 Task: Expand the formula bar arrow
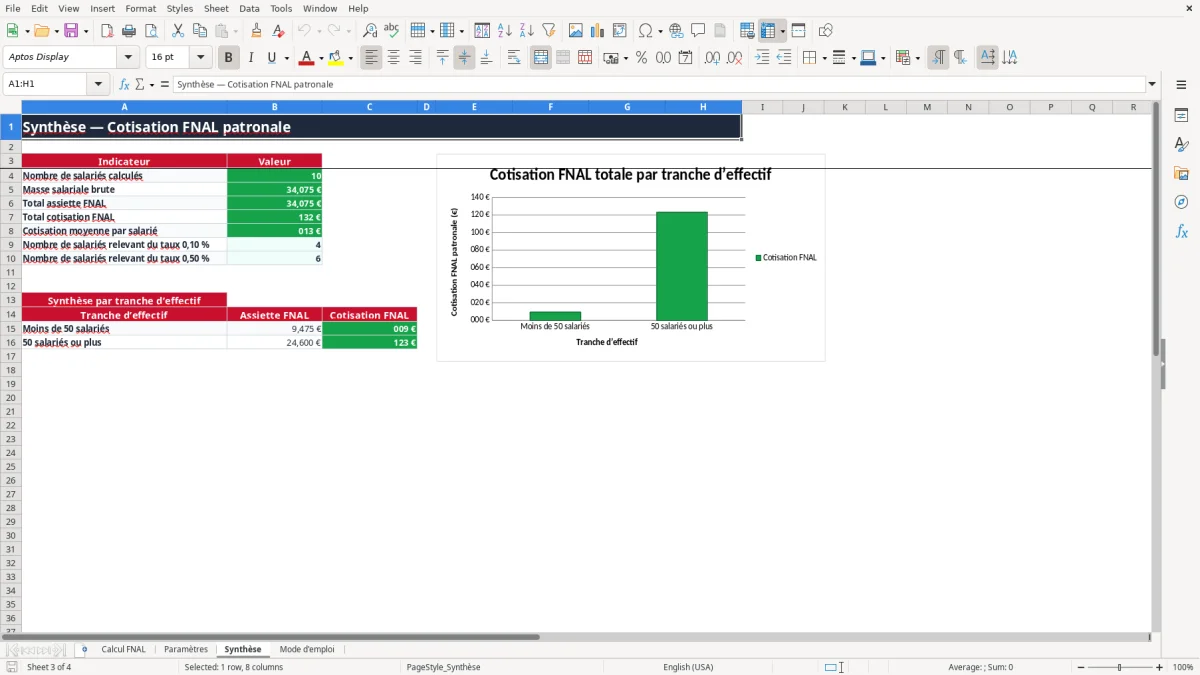tap(1152, 84)
